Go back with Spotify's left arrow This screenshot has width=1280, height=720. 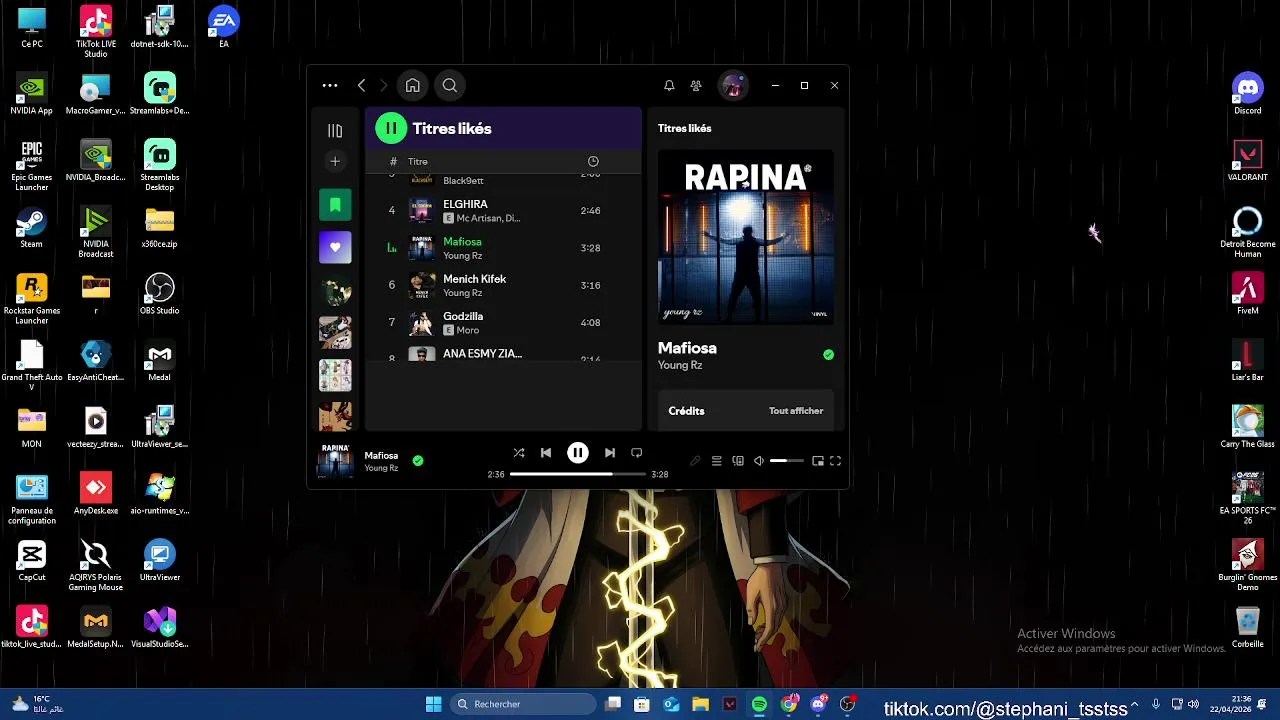coord(362,86)
